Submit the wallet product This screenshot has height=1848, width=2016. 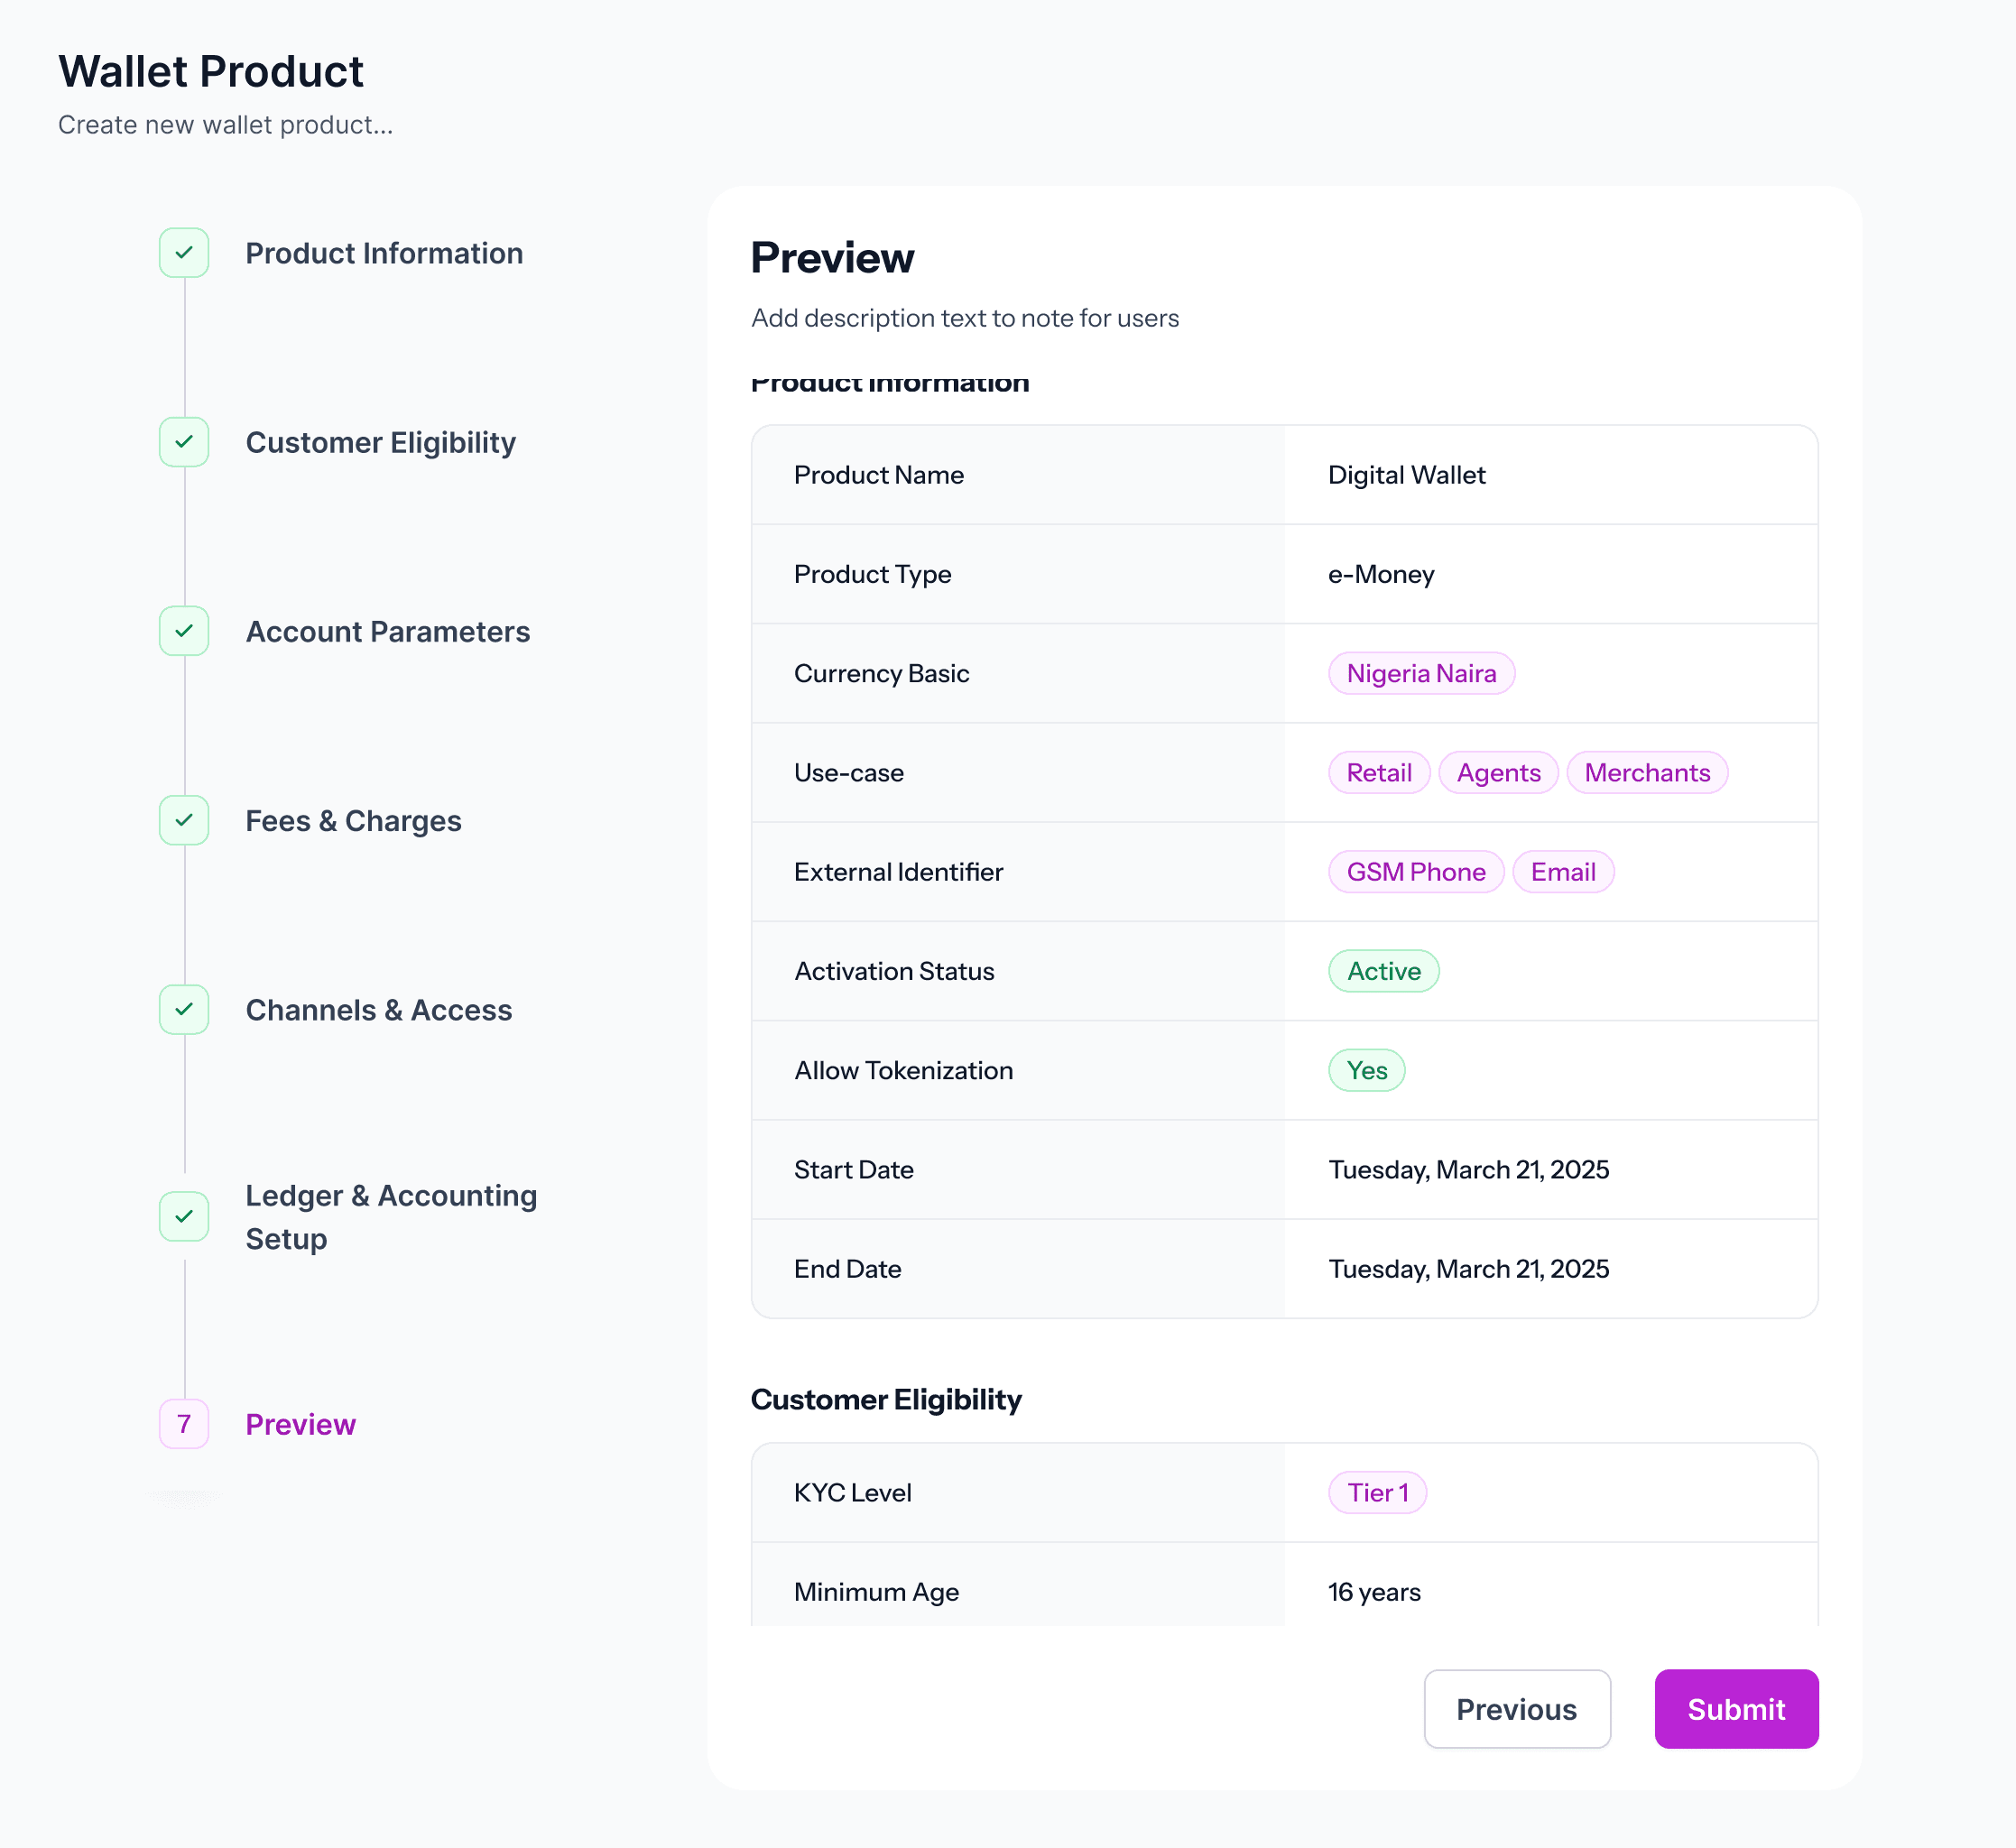[1736, 1708]
